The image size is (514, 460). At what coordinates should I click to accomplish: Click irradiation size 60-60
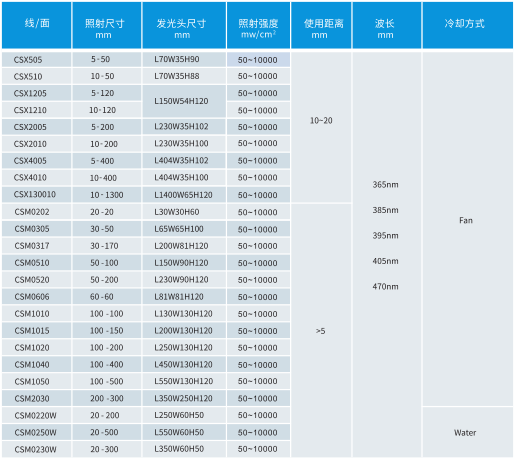(107, 297)
